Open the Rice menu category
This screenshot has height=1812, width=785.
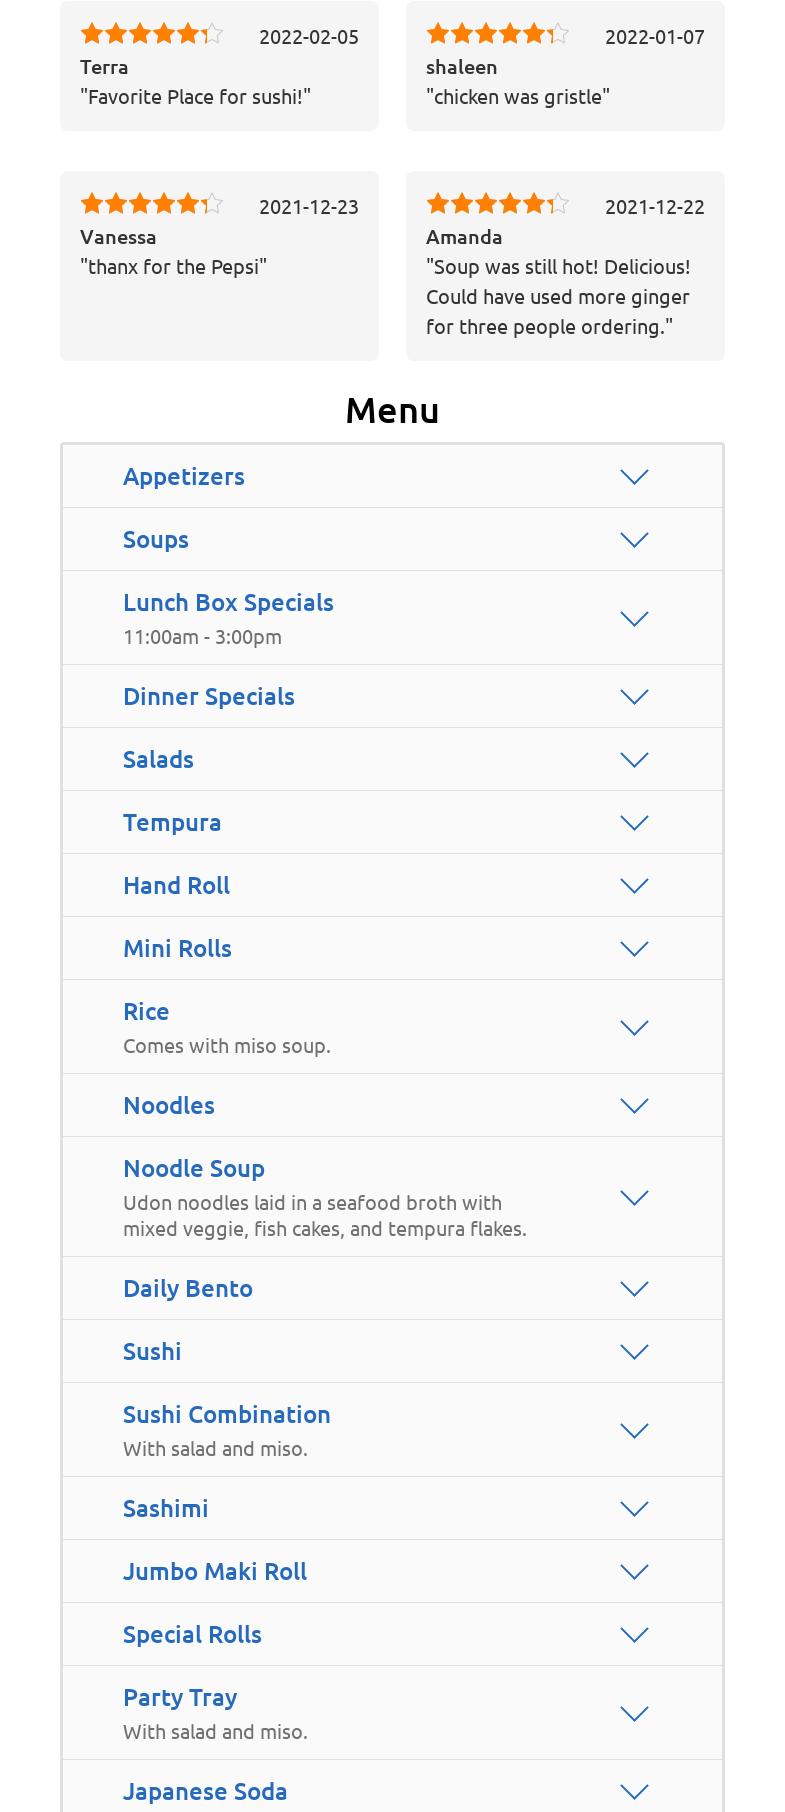[146, 1012]
